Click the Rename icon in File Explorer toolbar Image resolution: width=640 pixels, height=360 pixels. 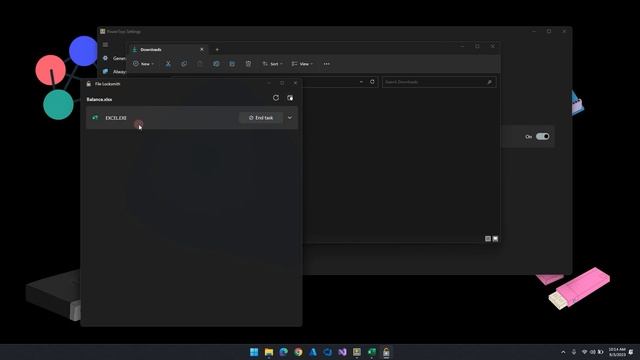(216, 64)
